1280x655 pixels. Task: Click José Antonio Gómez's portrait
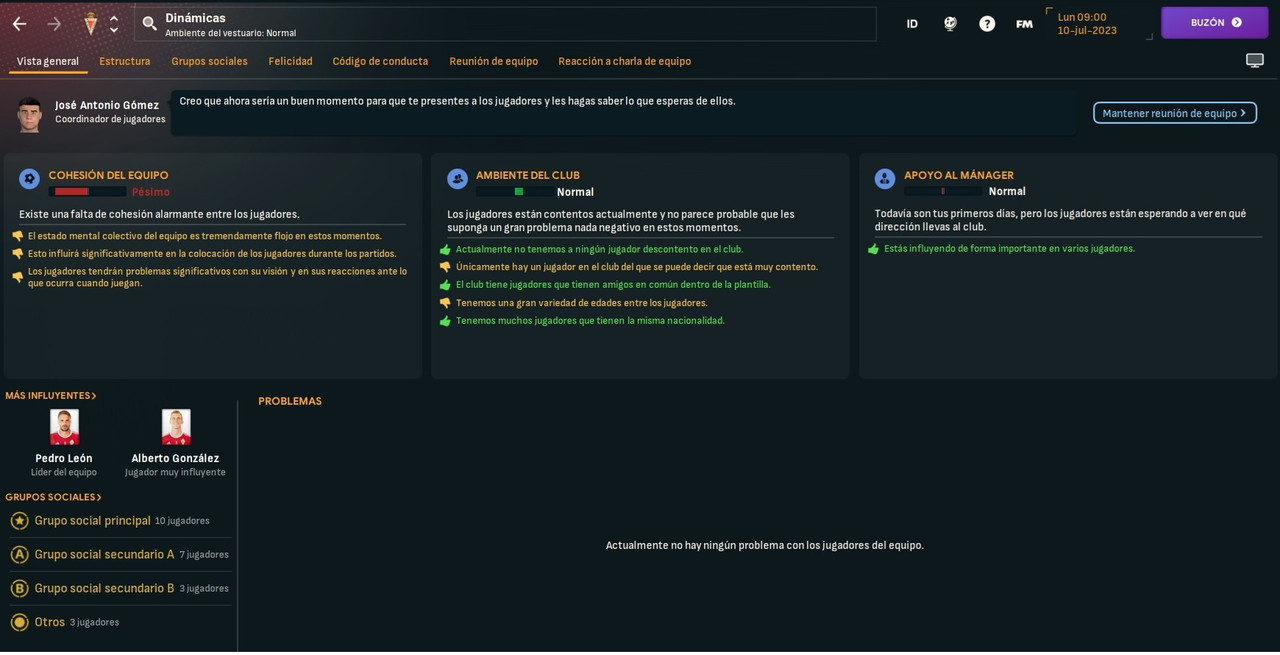click(29, 114)
